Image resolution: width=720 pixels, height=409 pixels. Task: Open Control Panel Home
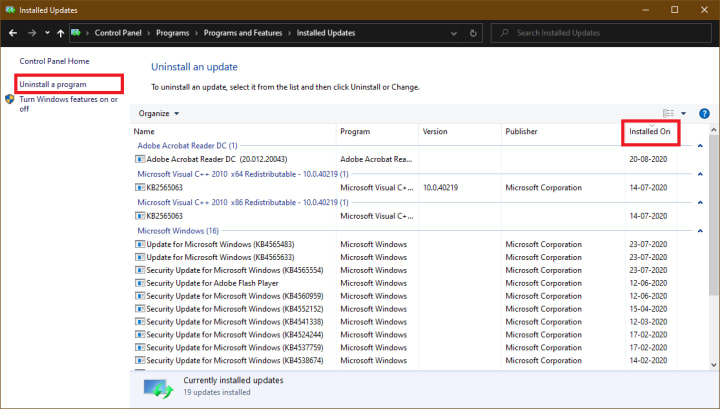(54, 61)
